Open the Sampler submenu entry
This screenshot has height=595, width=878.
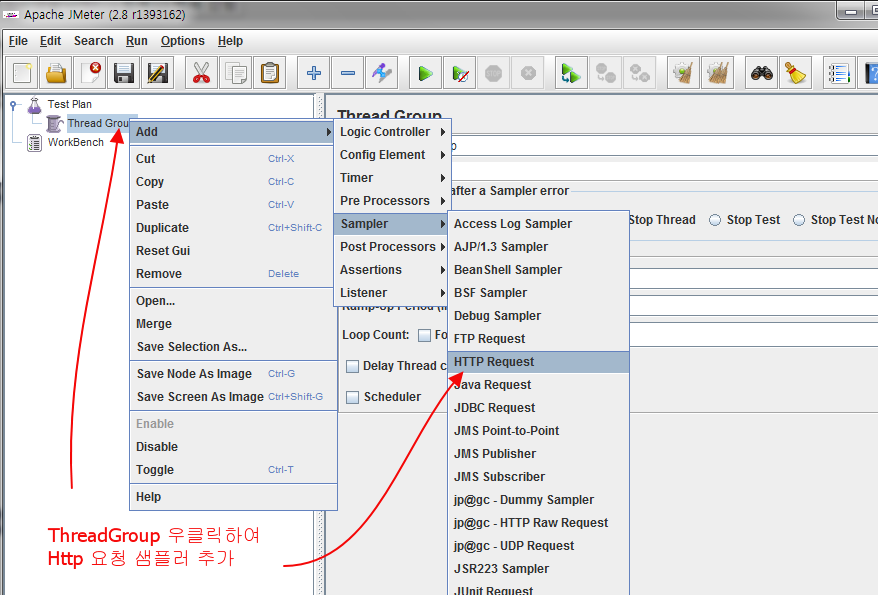[x=392, y=223]
